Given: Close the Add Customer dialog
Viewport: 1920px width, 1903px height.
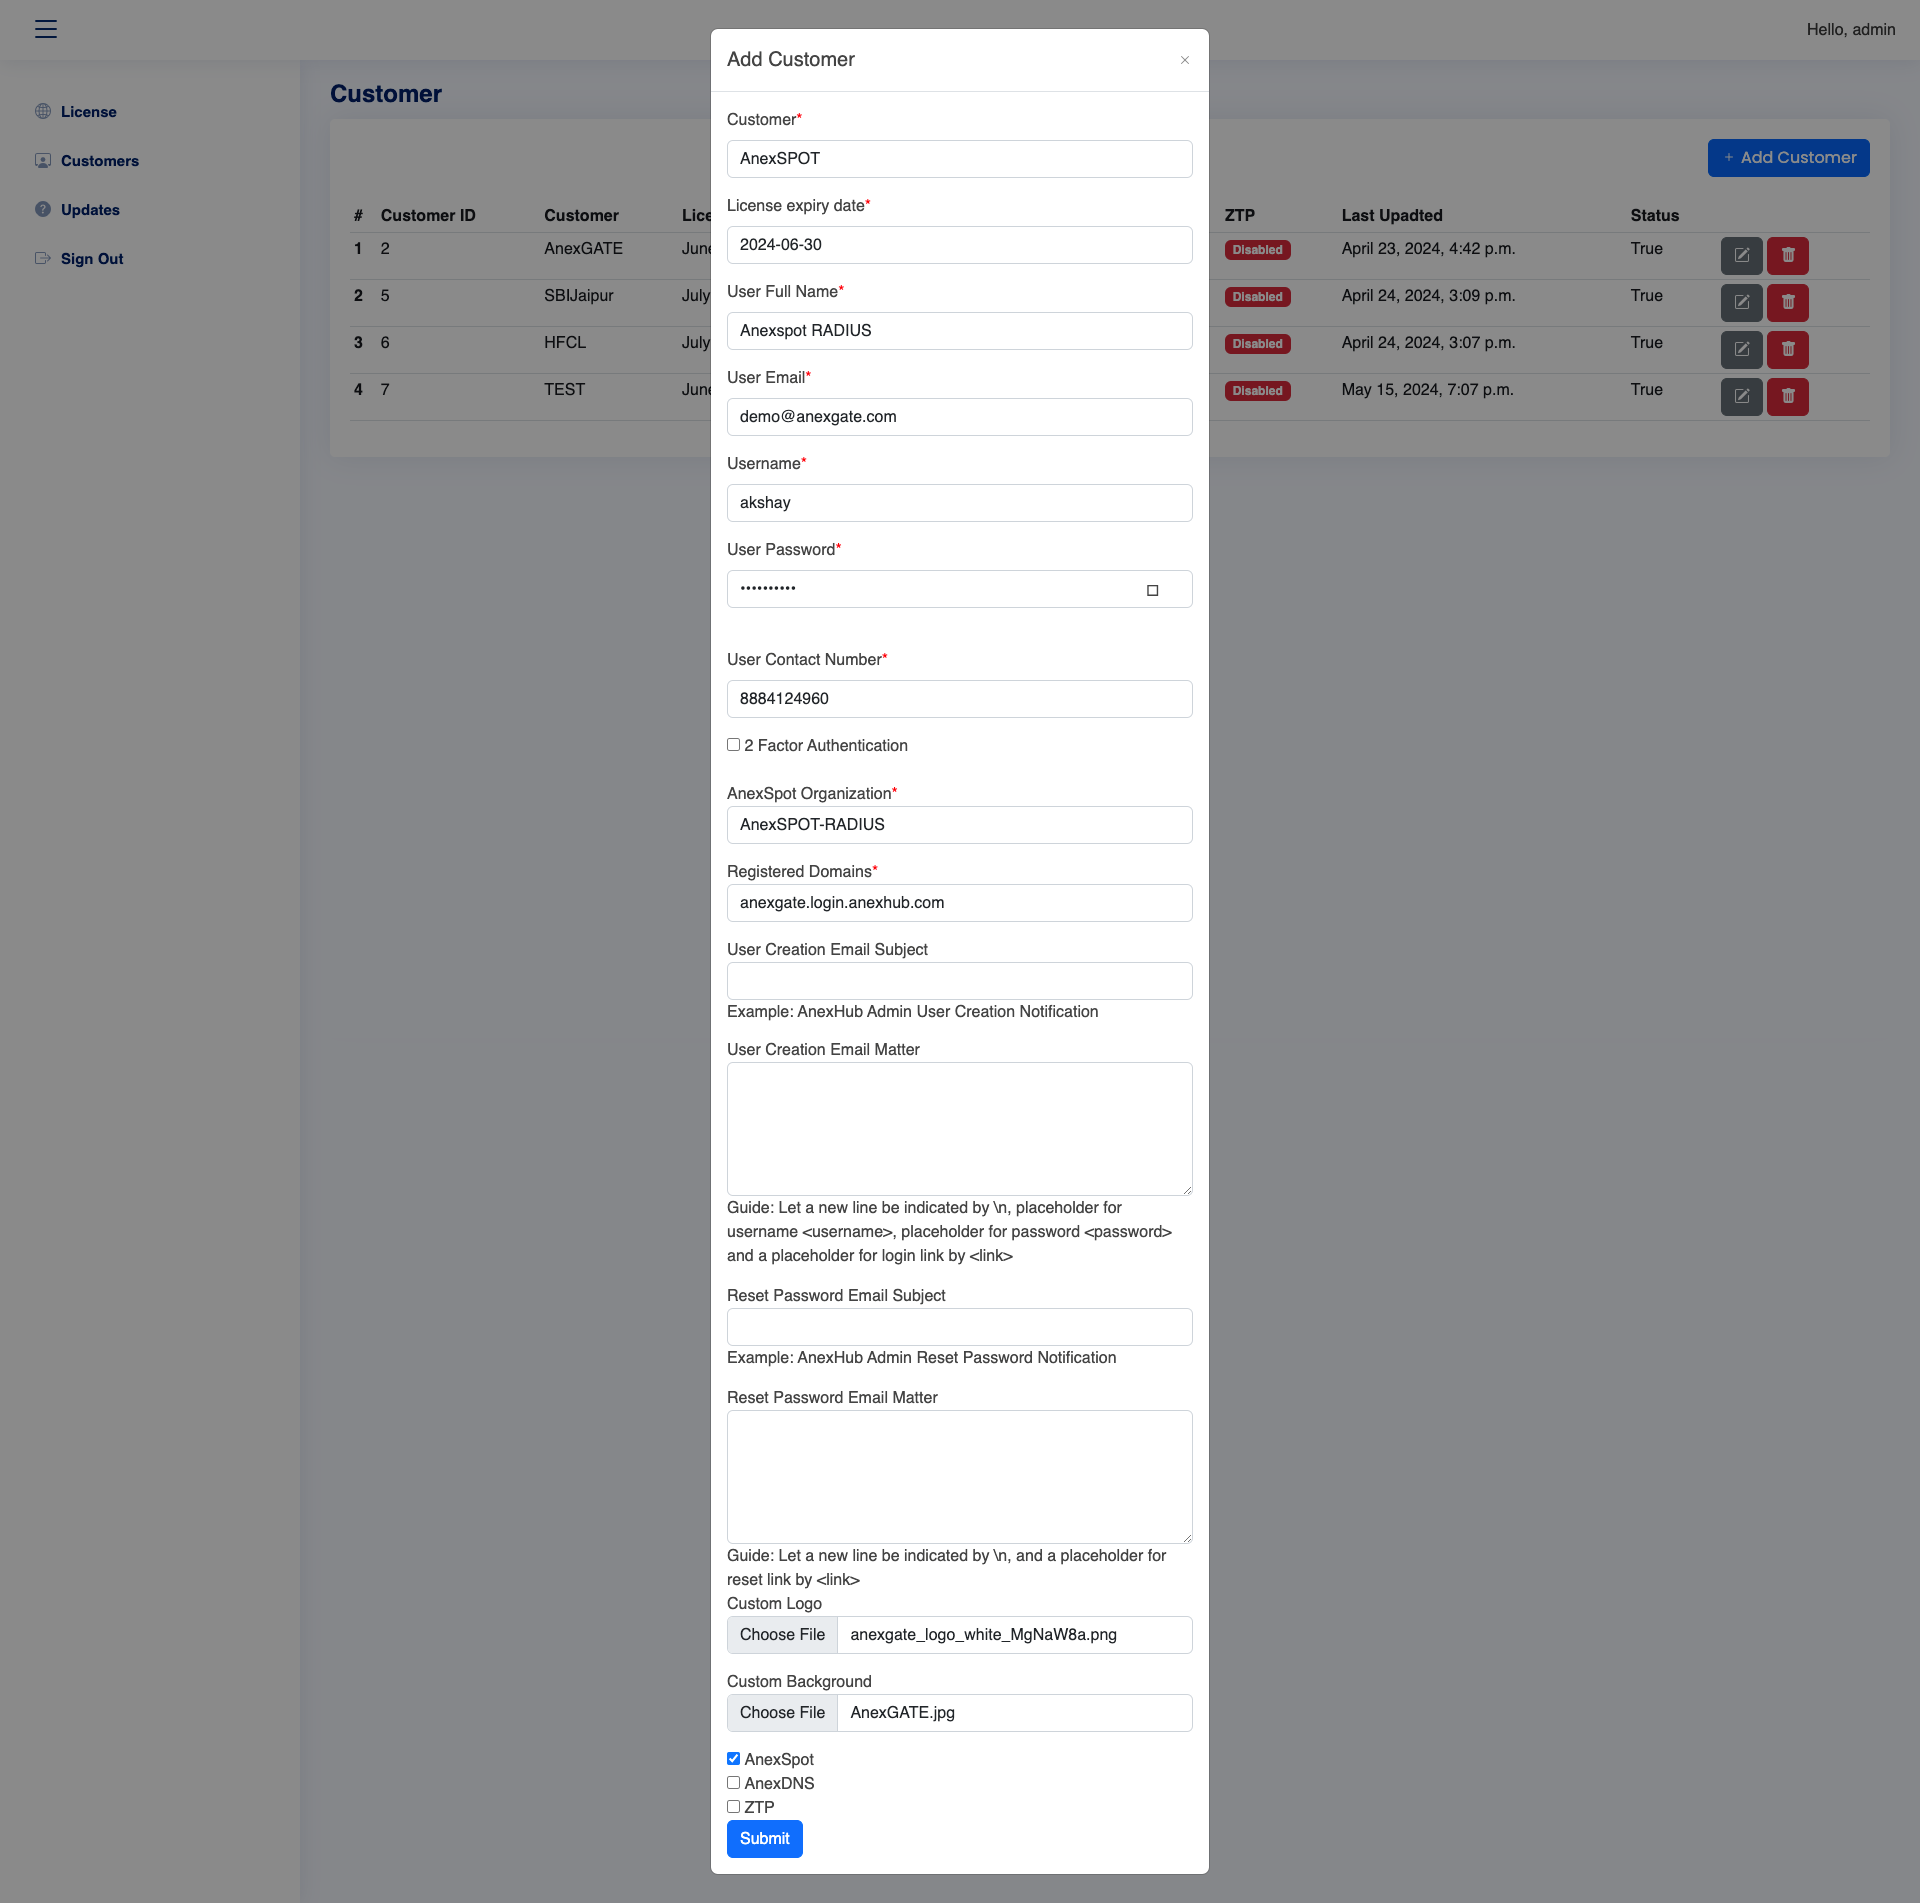Looking at the screenshot, I should click(1185, 60).
